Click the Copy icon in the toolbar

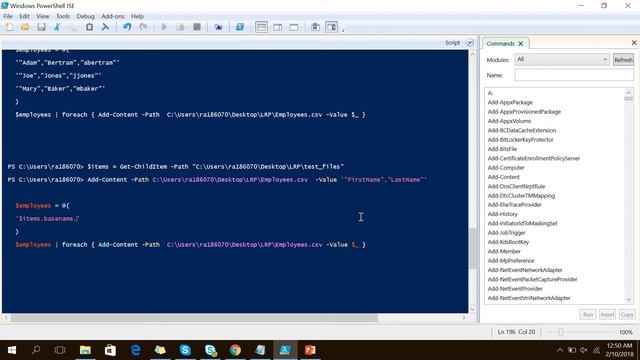[73, 27]
